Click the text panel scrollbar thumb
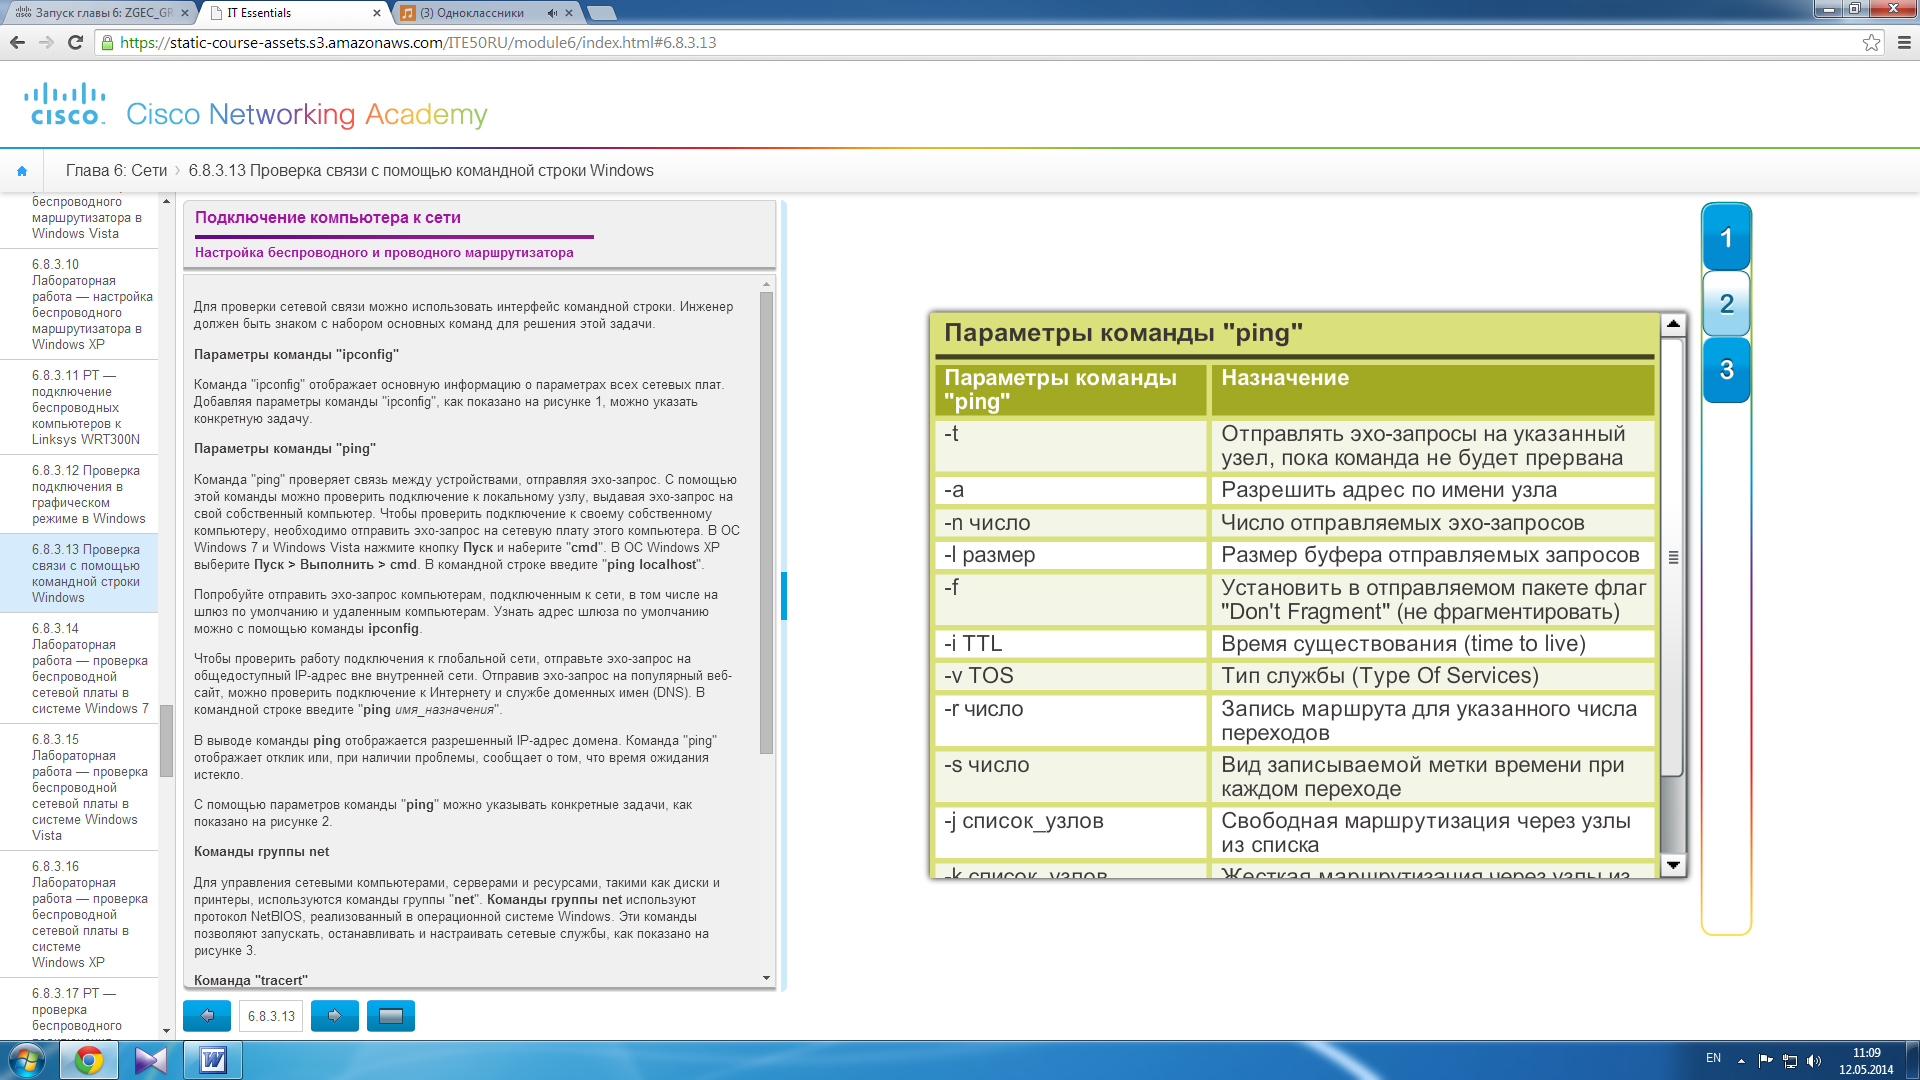This screenshot has width=1920, height=1080. tap(767, 523)
